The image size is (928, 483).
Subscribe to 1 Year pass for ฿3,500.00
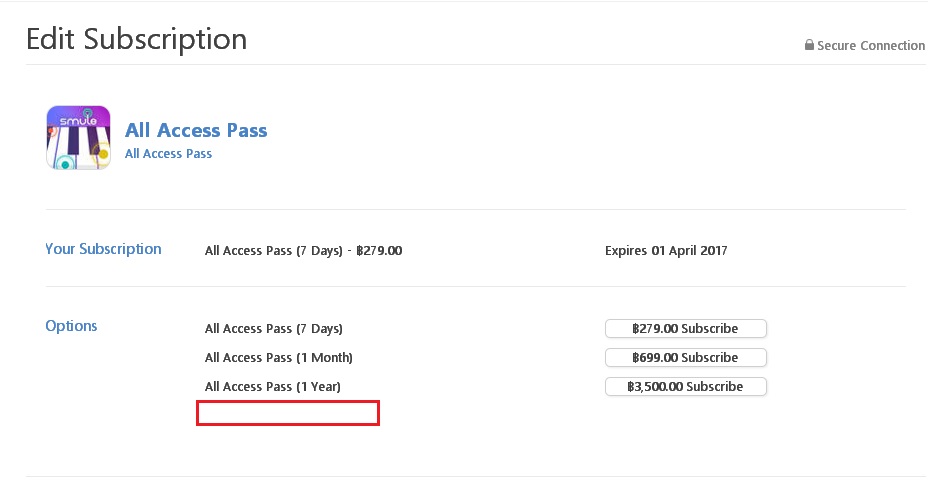[685, 387]
